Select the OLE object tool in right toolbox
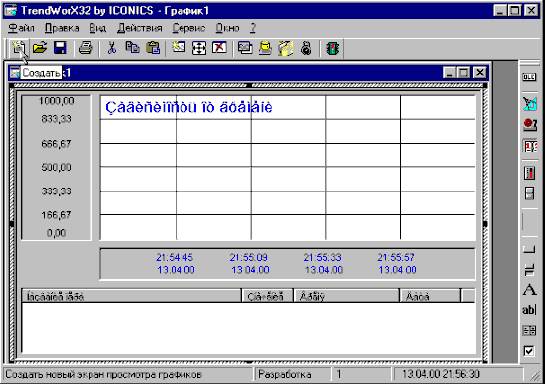The width and height of the screenshot is (546, 386). tap(529, 77)
